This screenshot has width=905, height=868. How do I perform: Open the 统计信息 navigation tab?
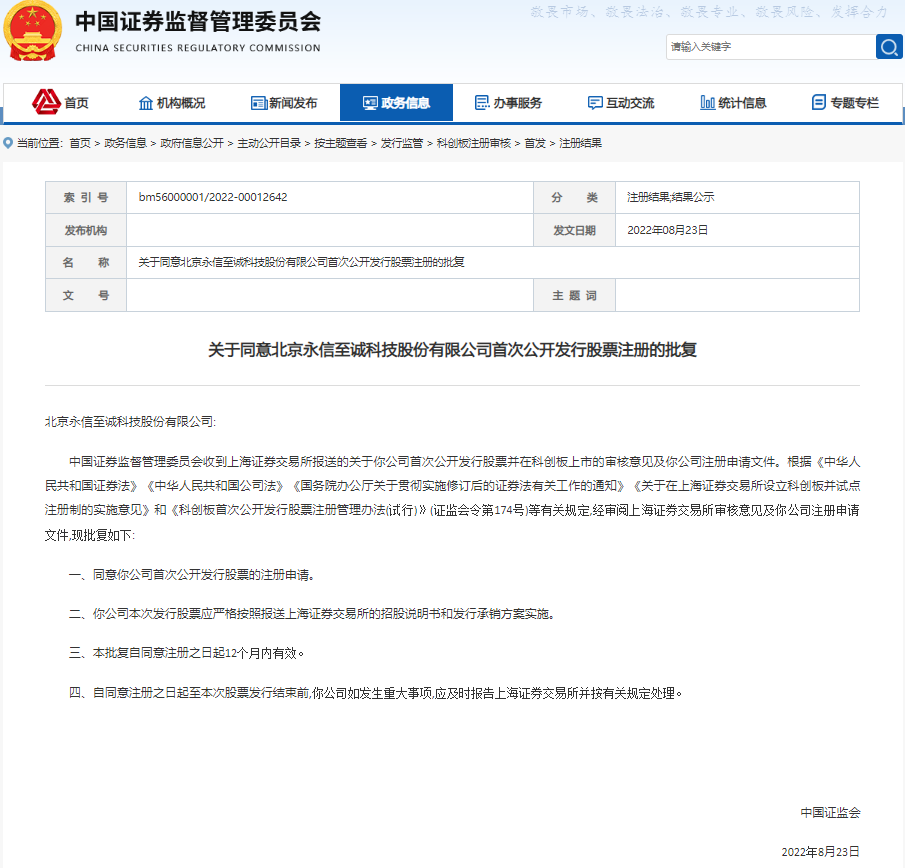(733, 103)
